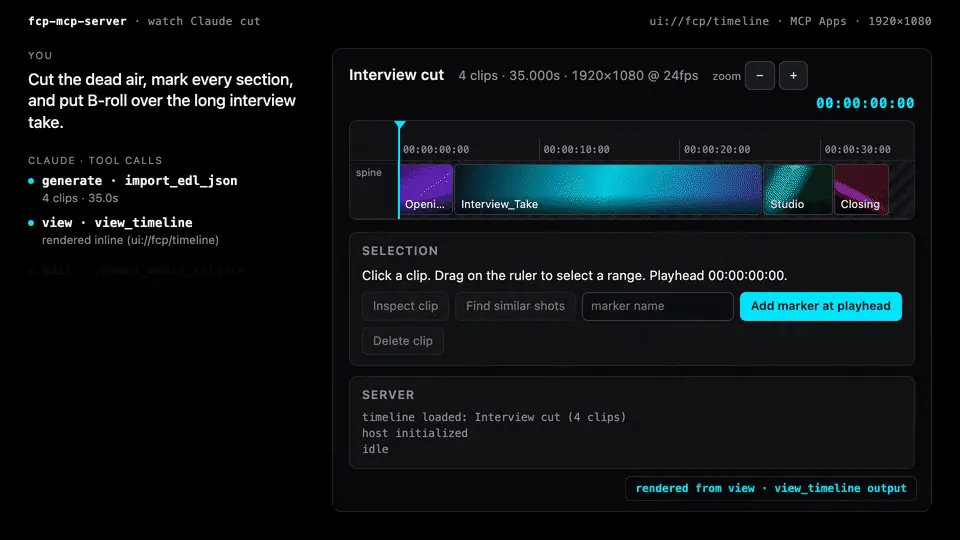Select the Studio clip in timeline
Image resolution: width=960 pixels, height=540 pixels.
798,189
